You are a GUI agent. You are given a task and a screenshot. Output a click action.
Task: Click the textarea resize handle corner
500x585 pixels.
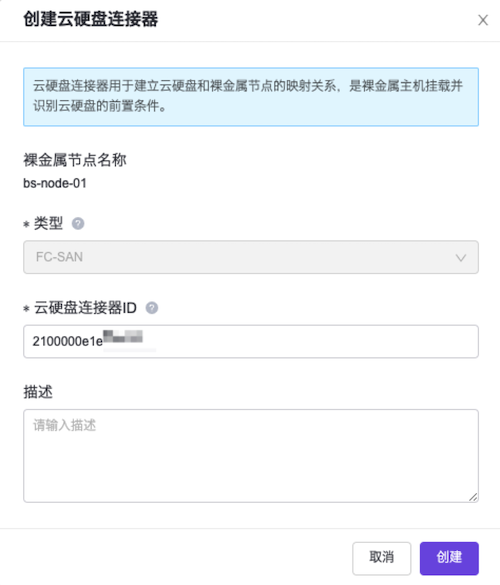pyautogui.click(x=473, y=497)
